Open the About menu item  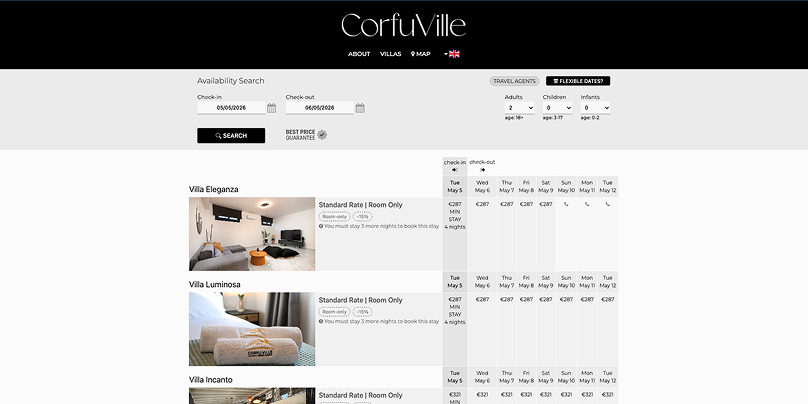(x=359, y=54)
